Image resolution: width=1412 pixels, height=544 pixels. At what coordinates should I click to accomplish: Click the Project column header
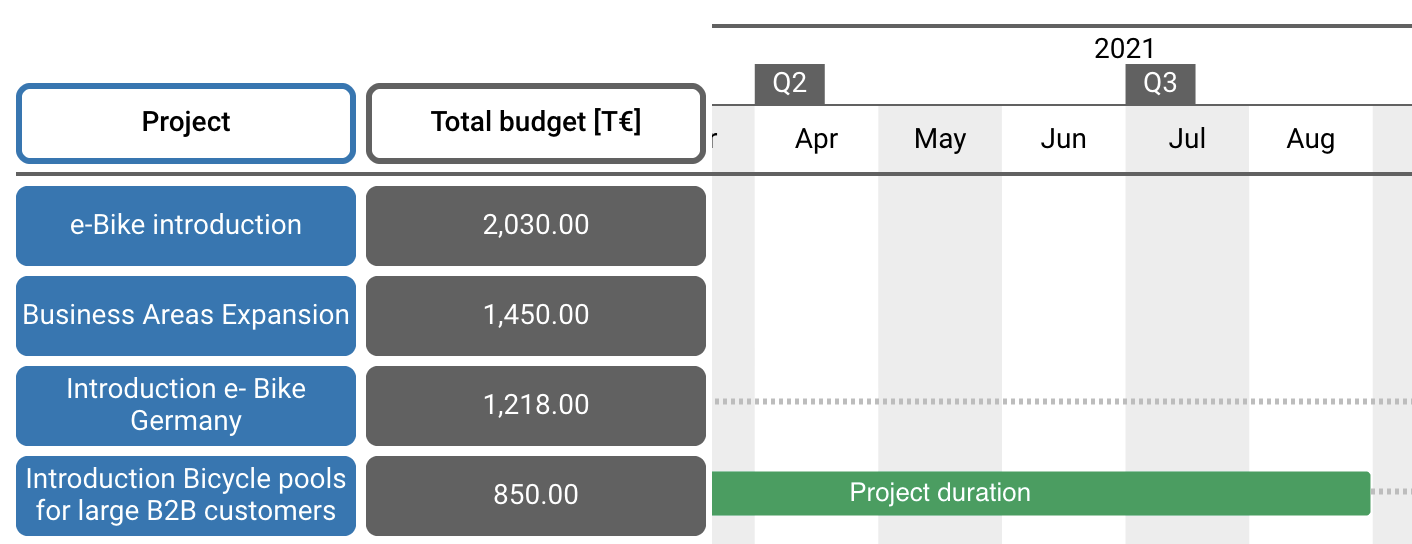(186, 123)
